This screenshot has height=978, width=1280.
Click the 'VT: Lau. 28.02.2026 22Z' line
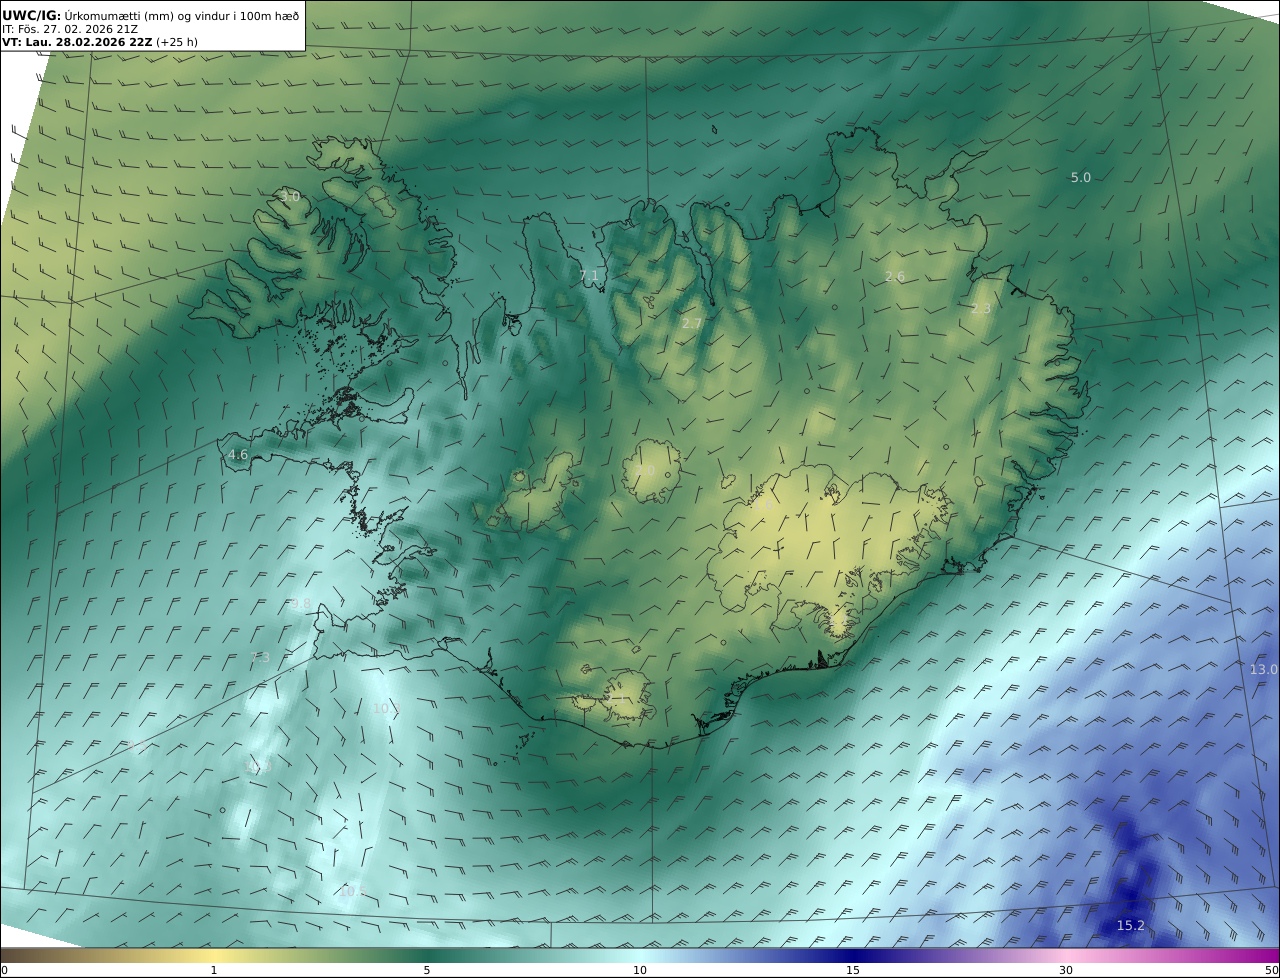click(x=76, y=42)
